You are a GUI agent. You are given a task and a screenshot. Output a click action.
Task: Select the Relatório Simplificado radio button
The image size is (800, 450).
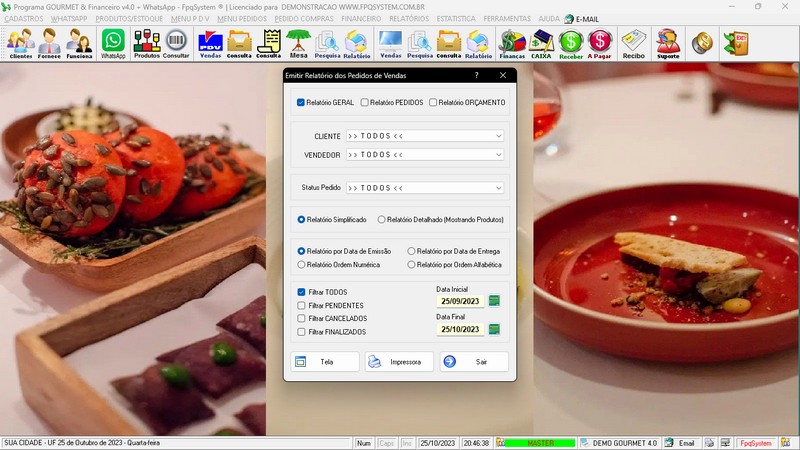pyautogui.click(x=301, y=220)
